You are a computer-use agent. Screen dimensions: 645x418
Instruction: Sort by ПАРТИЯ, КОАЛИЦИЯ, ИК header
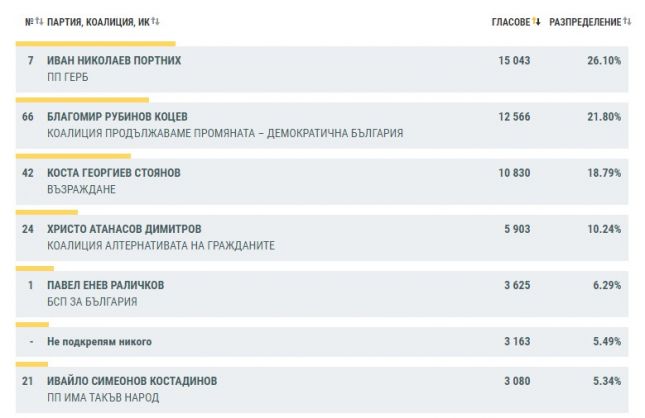pos(98,22)
